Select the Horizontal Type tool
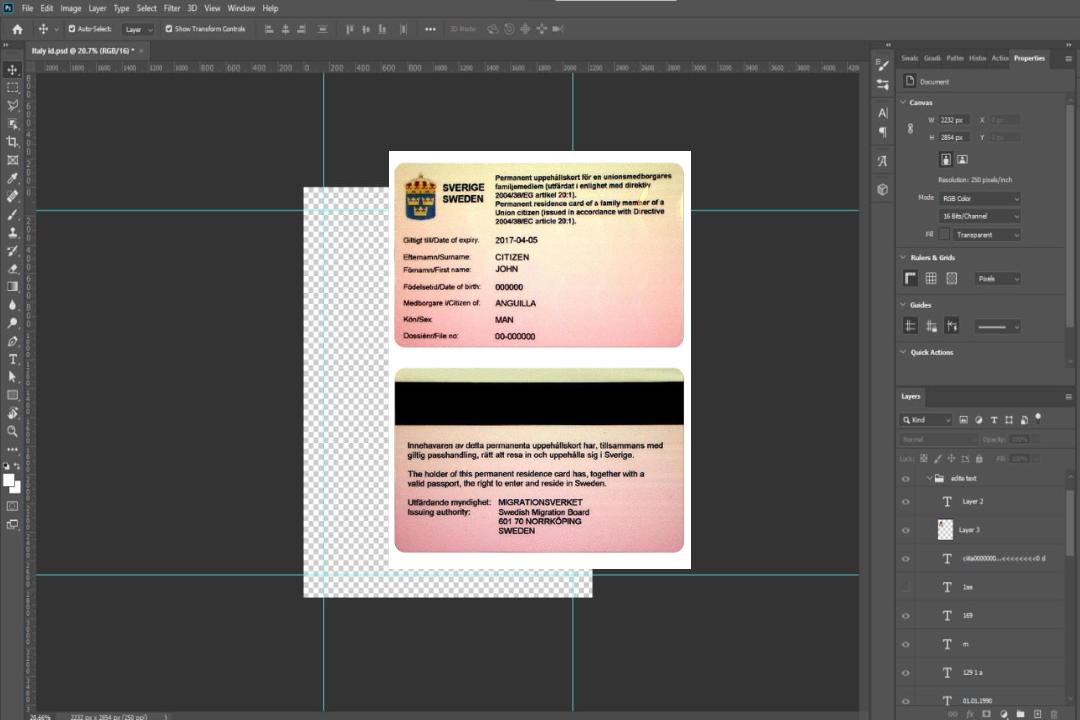Screen dimensions: 1080x720 pyautogui.click(x=12, y=359)
